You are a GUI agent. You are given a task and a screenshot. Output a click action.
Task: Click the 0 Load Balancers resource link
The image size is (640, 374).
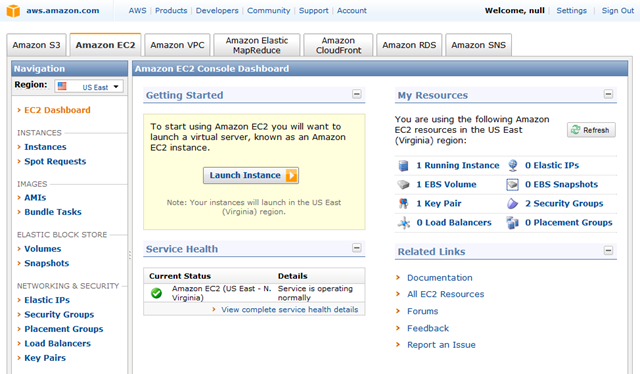[454, 223]
